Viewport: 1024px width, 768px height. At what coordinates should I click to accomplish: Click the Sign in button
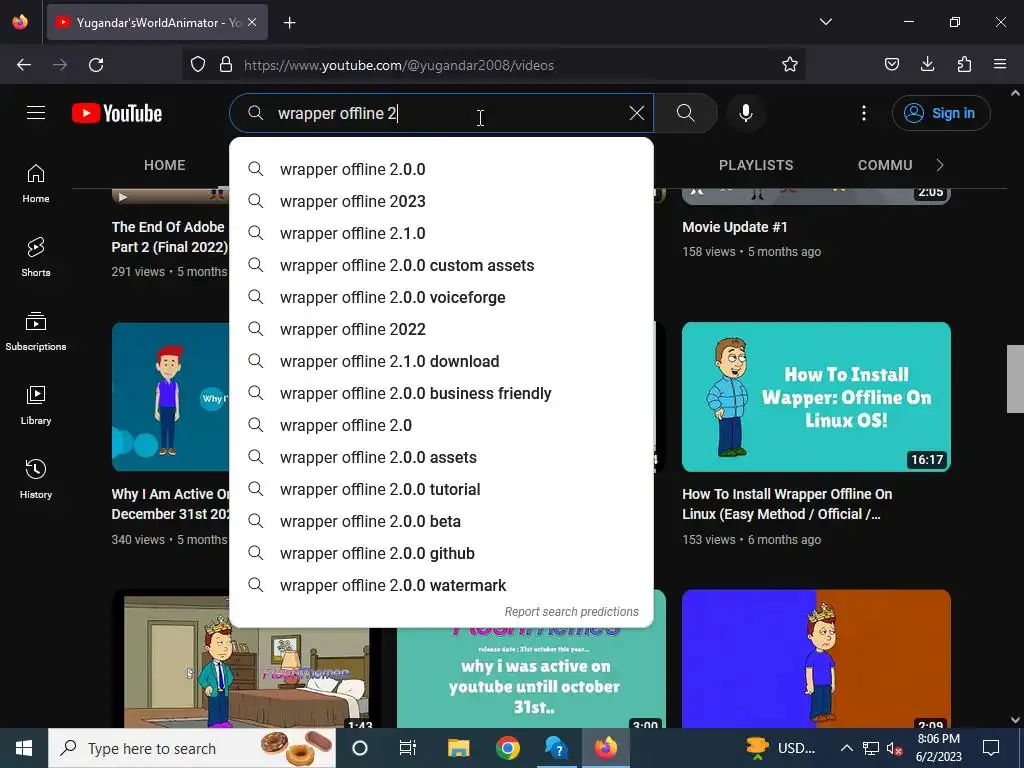(x=941, y=113)
